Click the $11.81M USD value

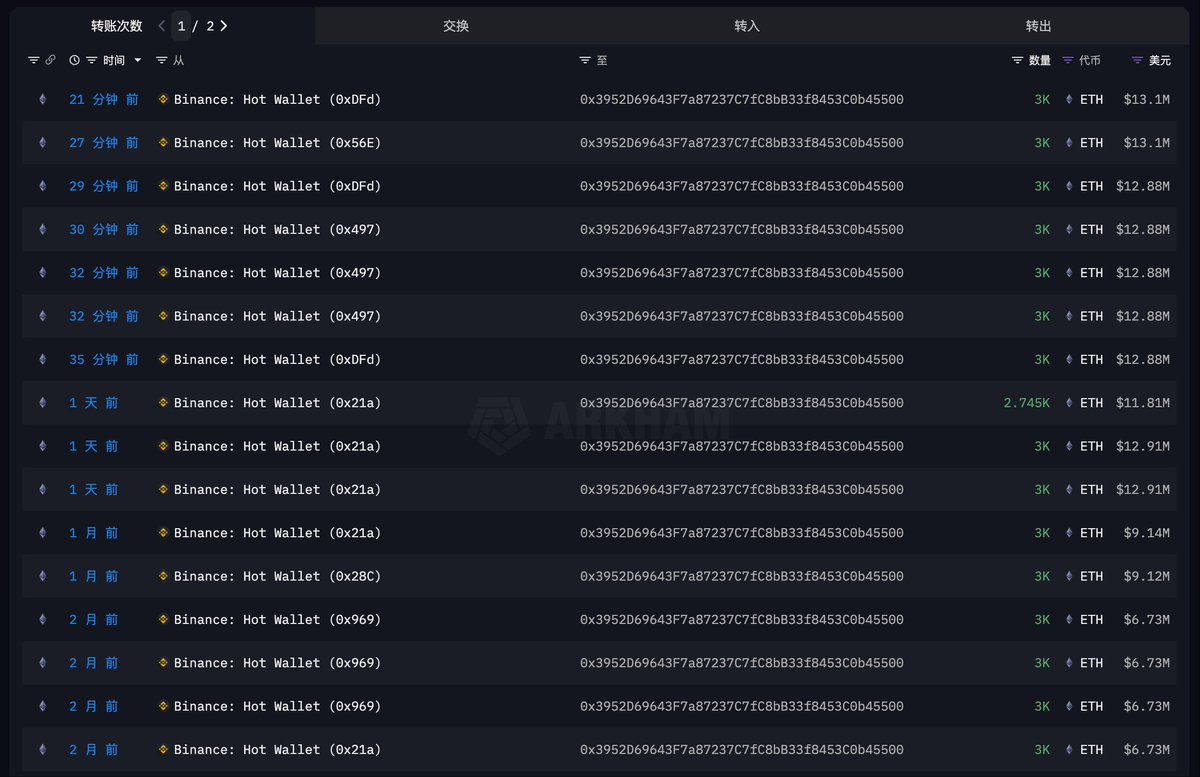tap(1143, 403)
